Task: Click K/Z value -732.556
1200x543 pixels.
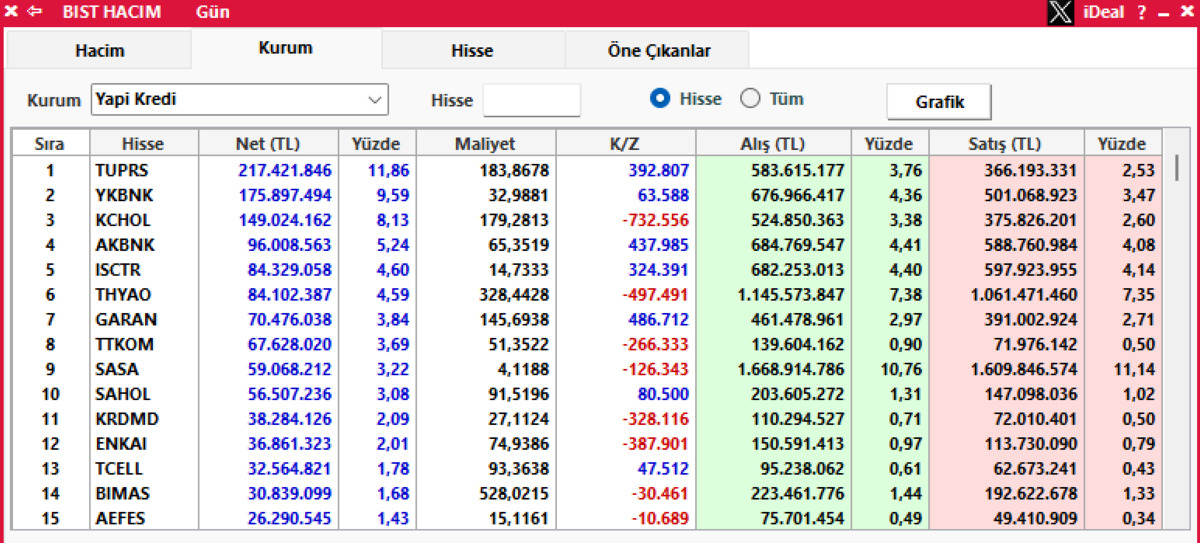Action: [655, 220]
